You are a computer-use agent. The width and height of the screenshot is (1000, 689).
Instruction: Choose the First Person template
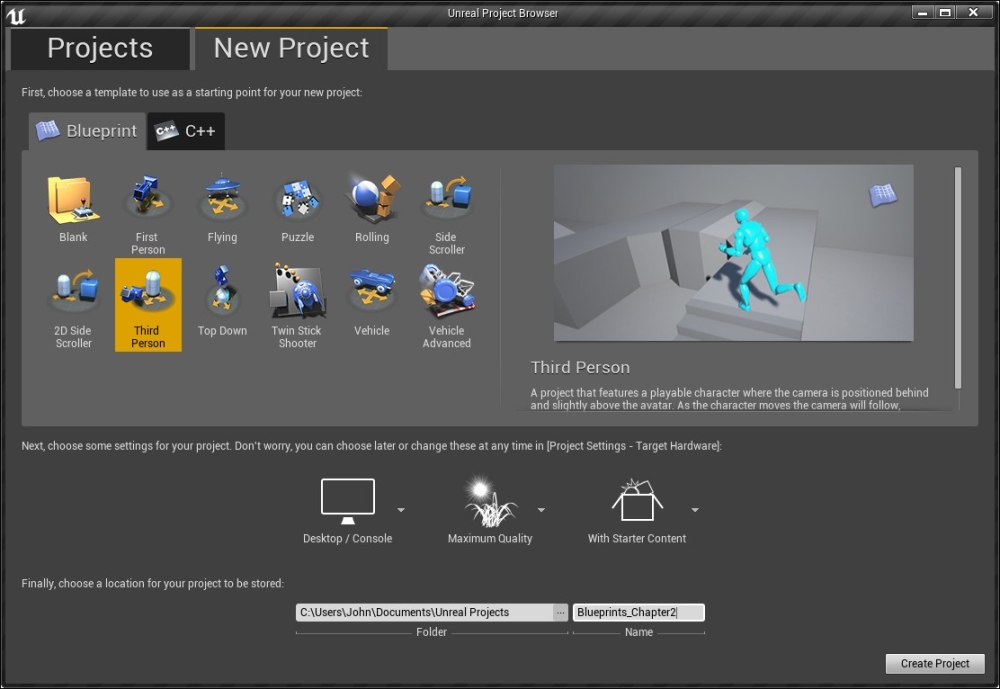[148, 213]
